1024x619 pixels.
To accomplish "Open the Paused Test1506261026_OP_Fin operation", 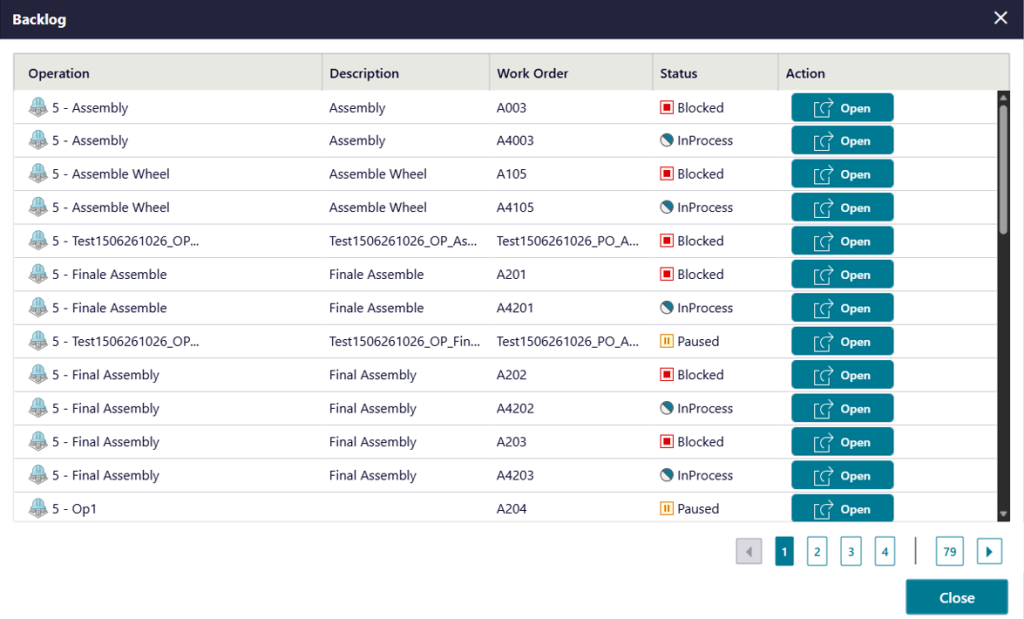I will (842, 341).
